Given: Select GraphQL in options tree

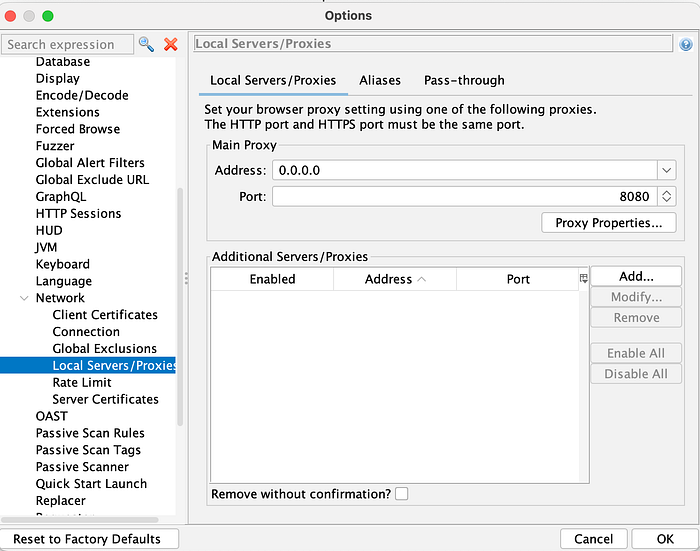Looking at the screenshot, I should [61, 196].
